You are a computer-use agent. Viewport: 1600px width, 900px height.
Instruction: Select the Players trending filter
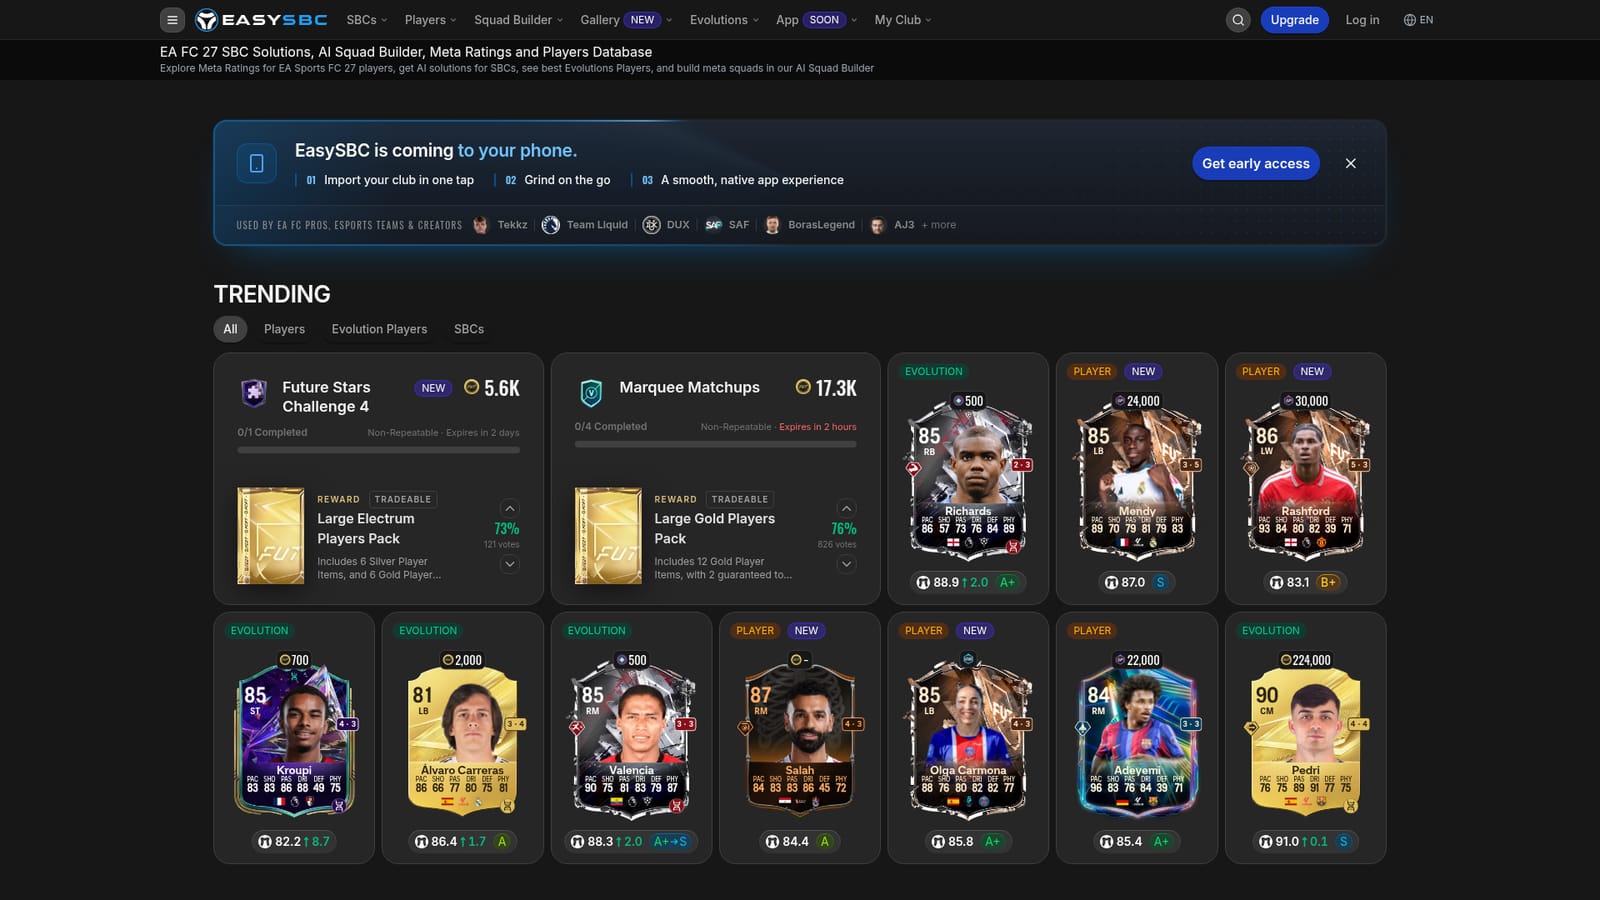point(284,329)
